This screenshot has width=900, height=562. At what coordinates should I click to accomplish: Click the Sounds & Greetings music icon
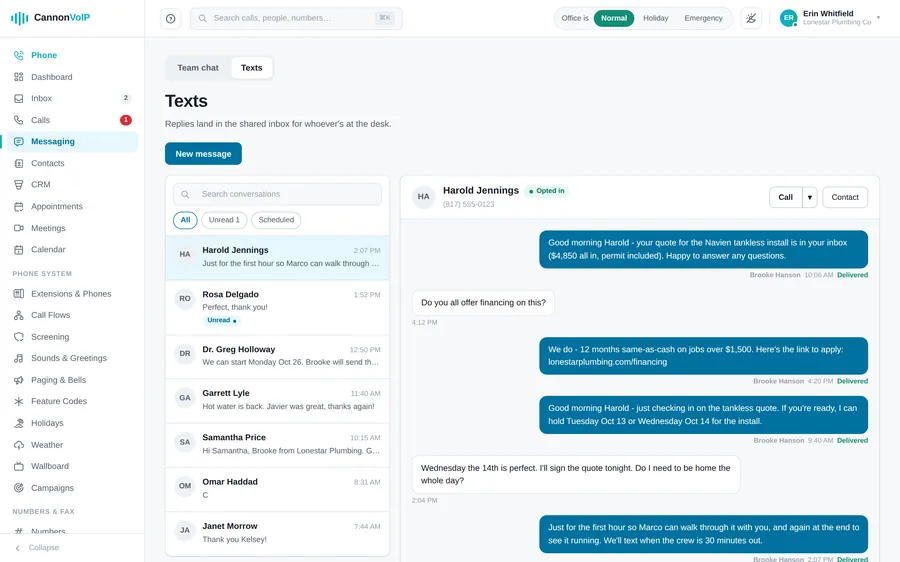click(19, 358)
